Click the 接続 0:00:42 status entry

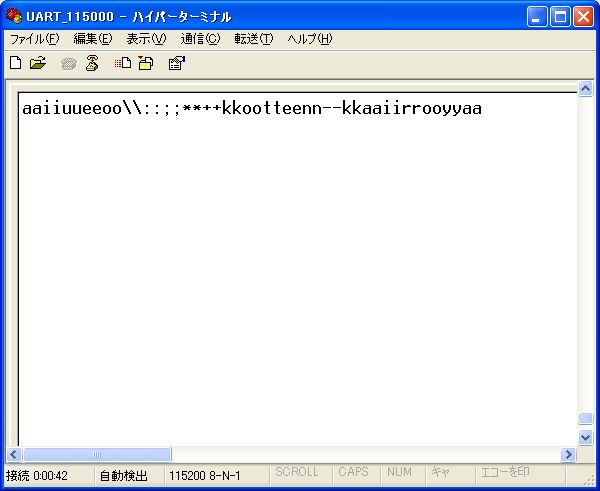[37, 476]
